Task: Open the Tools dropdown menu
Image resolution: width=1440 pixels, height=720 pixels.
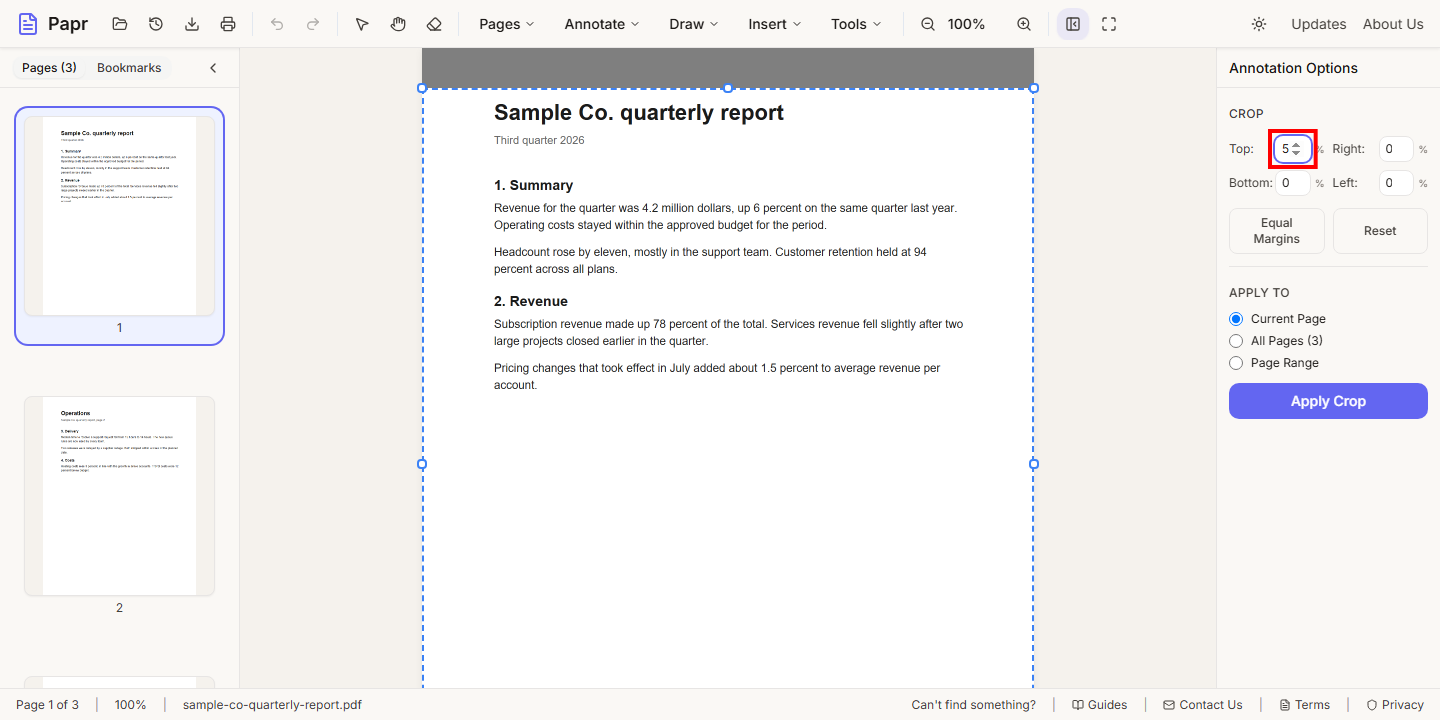Action: tap(856, 24)
